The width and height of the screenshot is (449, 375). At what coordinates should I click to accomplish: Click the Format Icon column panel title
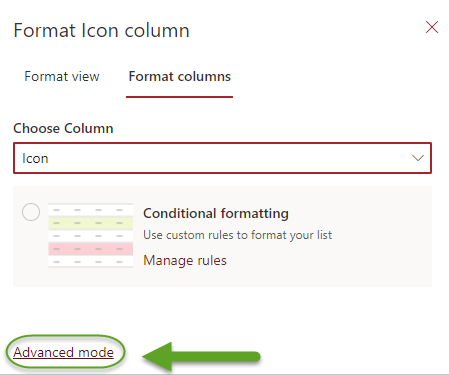[101, 30]
